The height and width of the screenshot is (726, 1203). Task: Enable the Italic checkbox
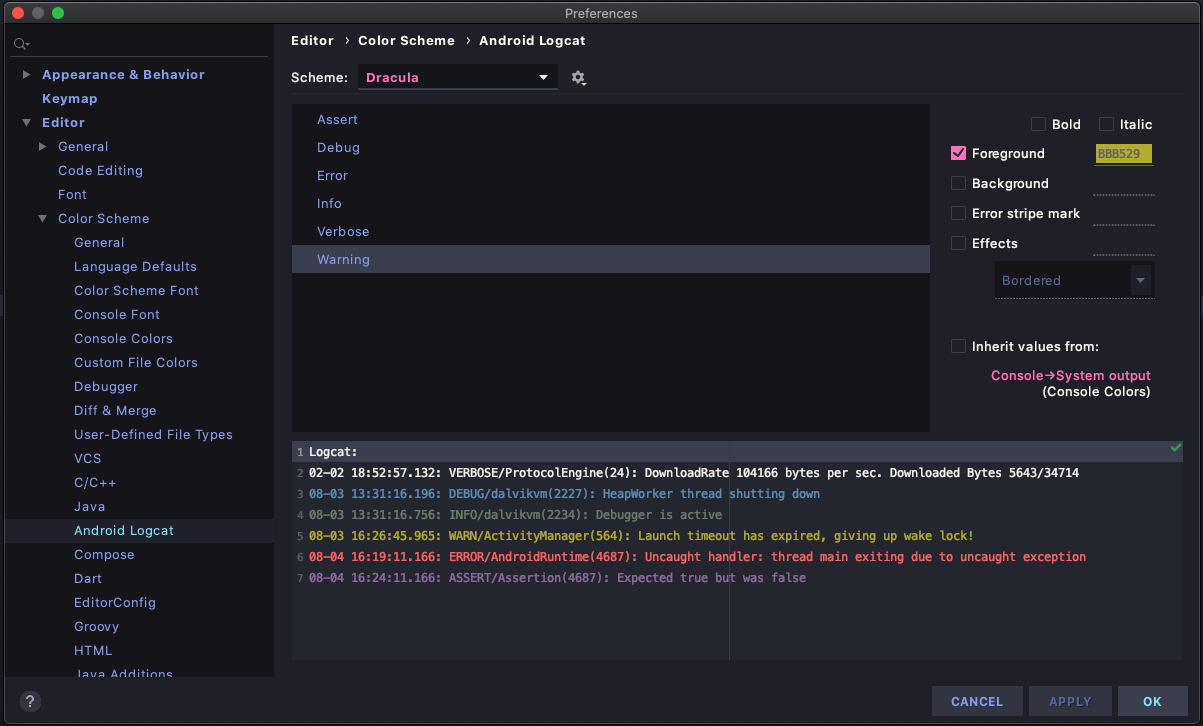[x=1106, y=124]
